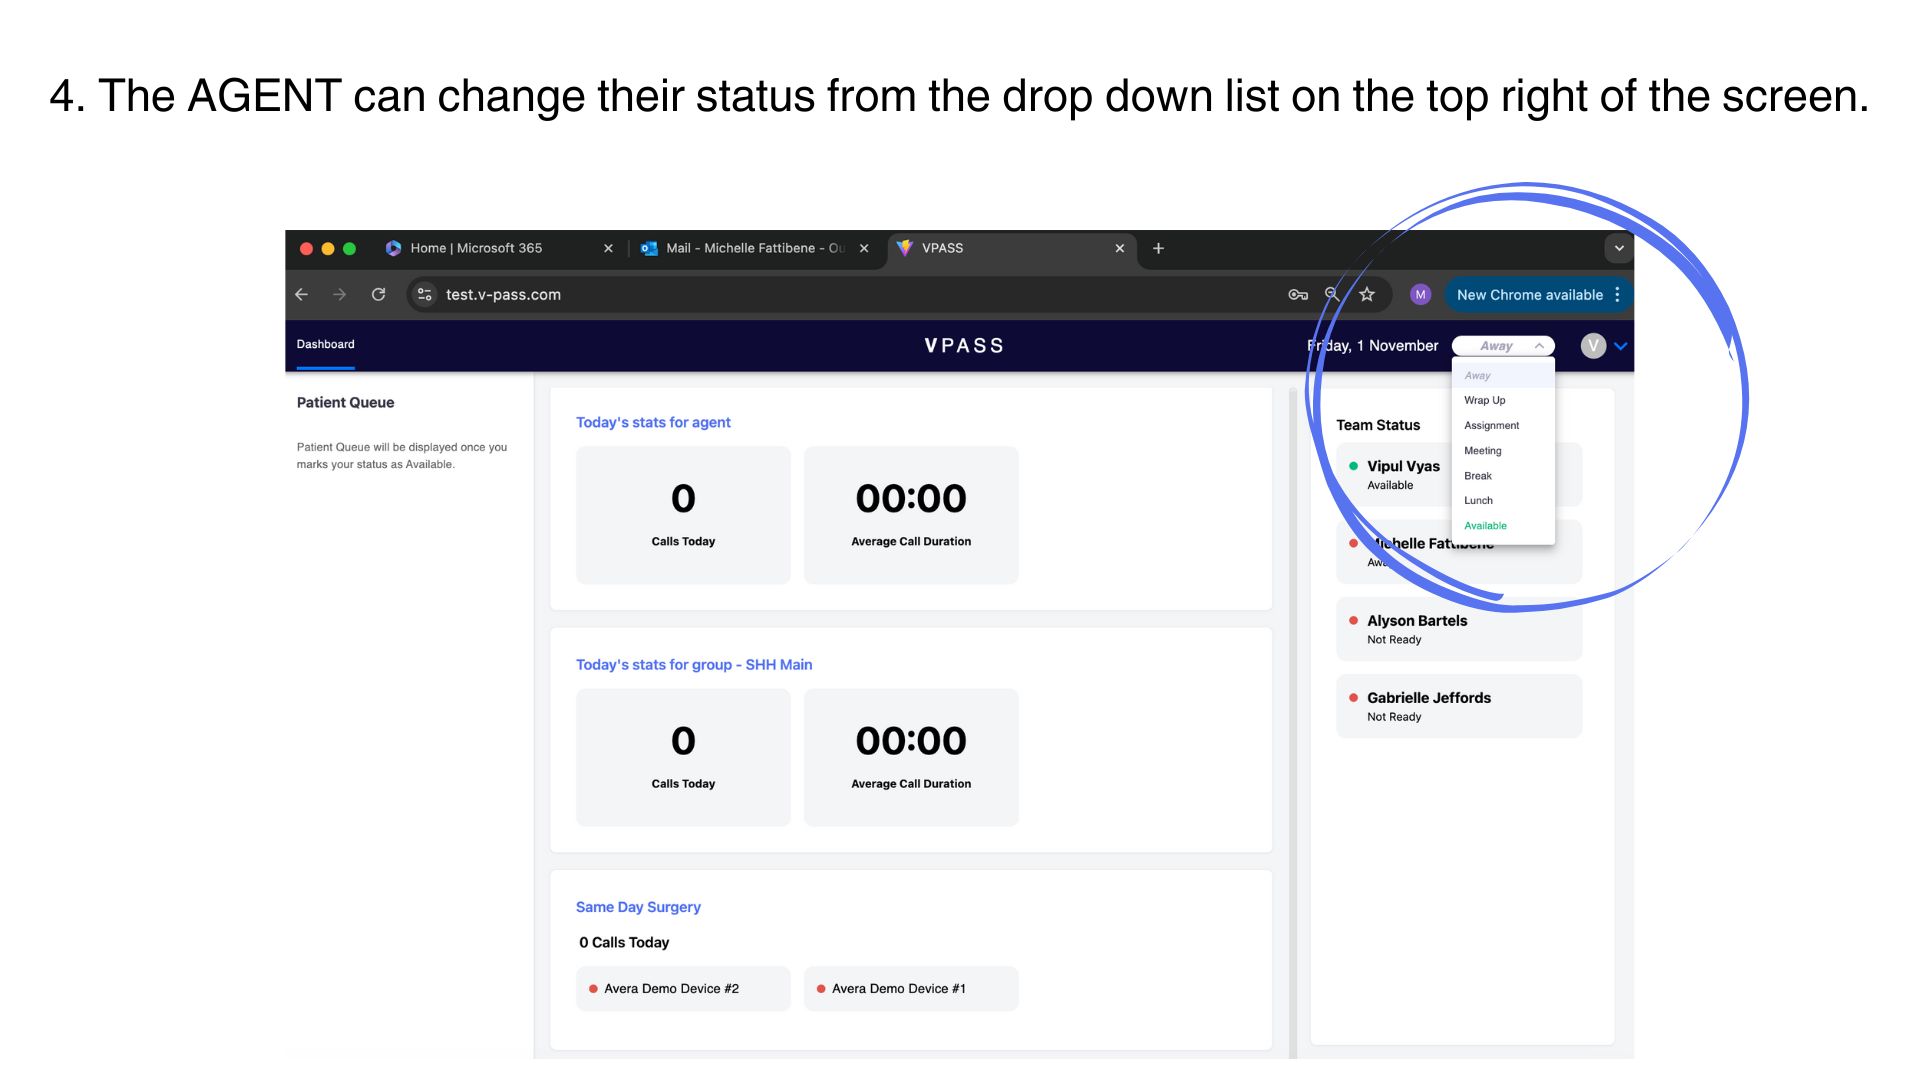Select Assignment status
The height and width of the screenshot is (1080, 1920).
pyautogui.click(x=1503, y=425)
